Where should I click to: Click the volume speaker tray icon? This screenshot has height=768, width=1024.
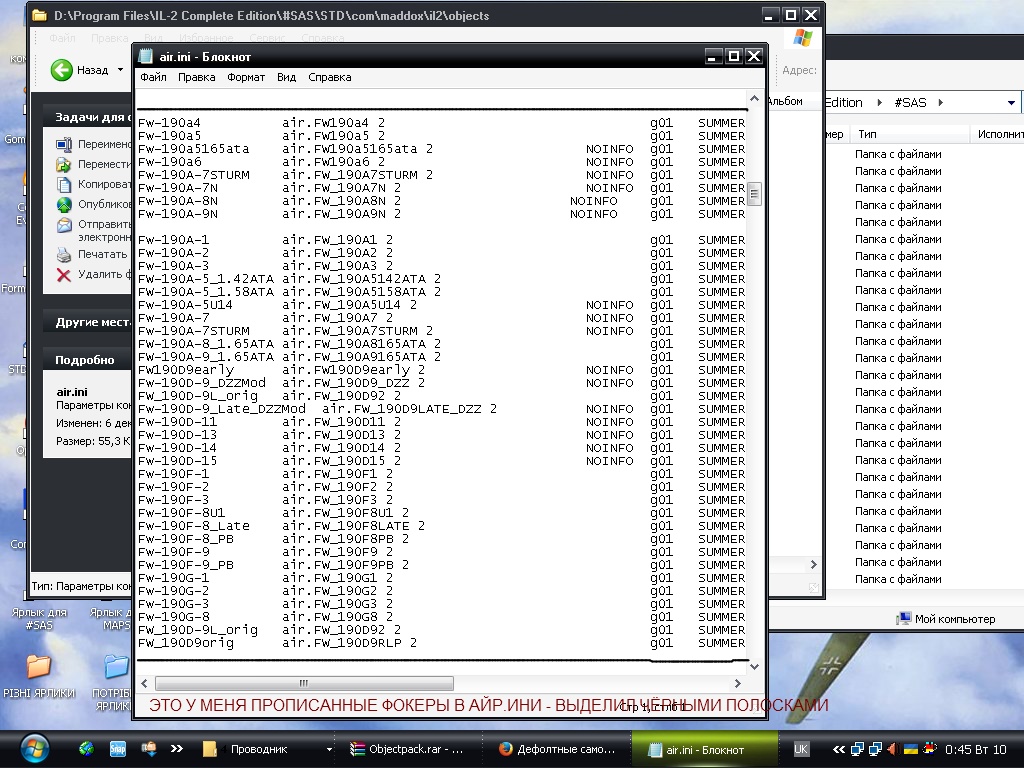pyautogui.click(x=891, y=749)
